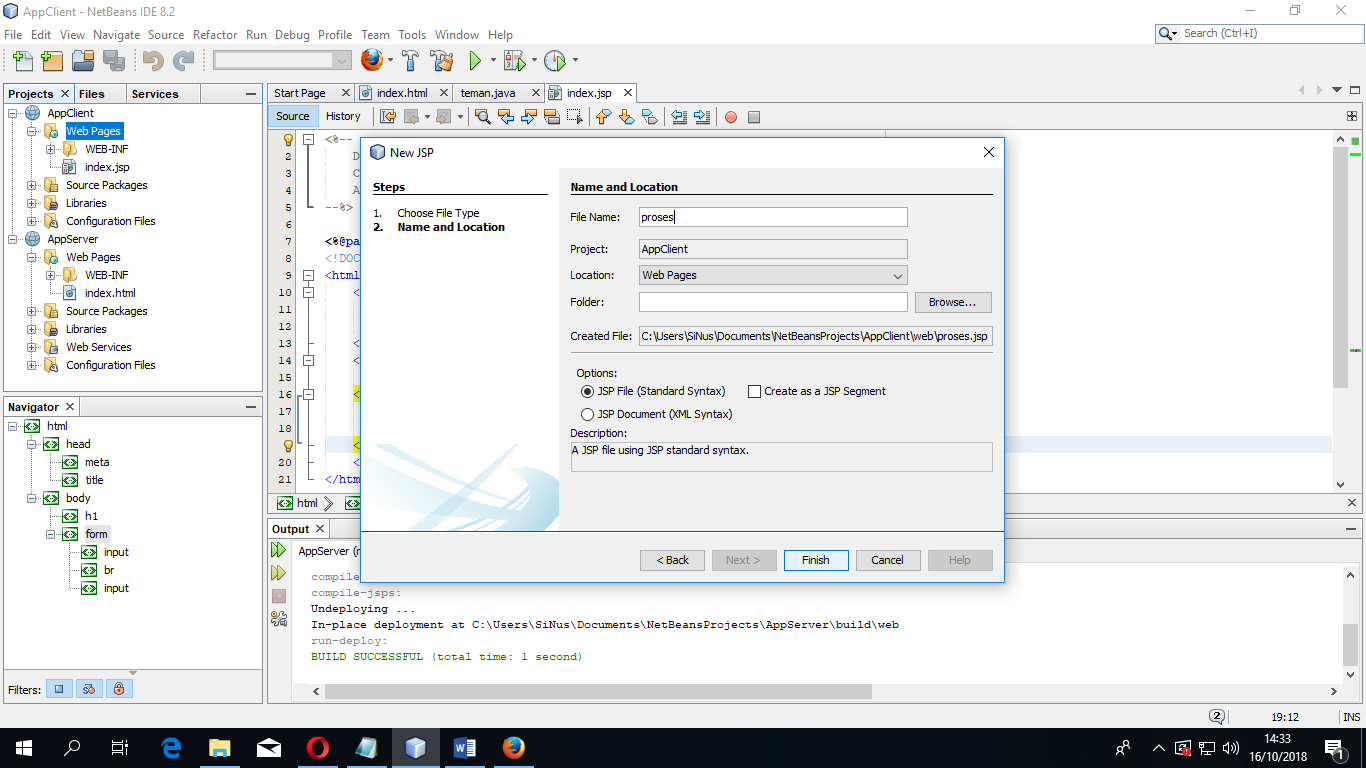Select JSP File (Standard Syntax) radio option
Viewport: 1366px width, 768px height.
[588, 391]
